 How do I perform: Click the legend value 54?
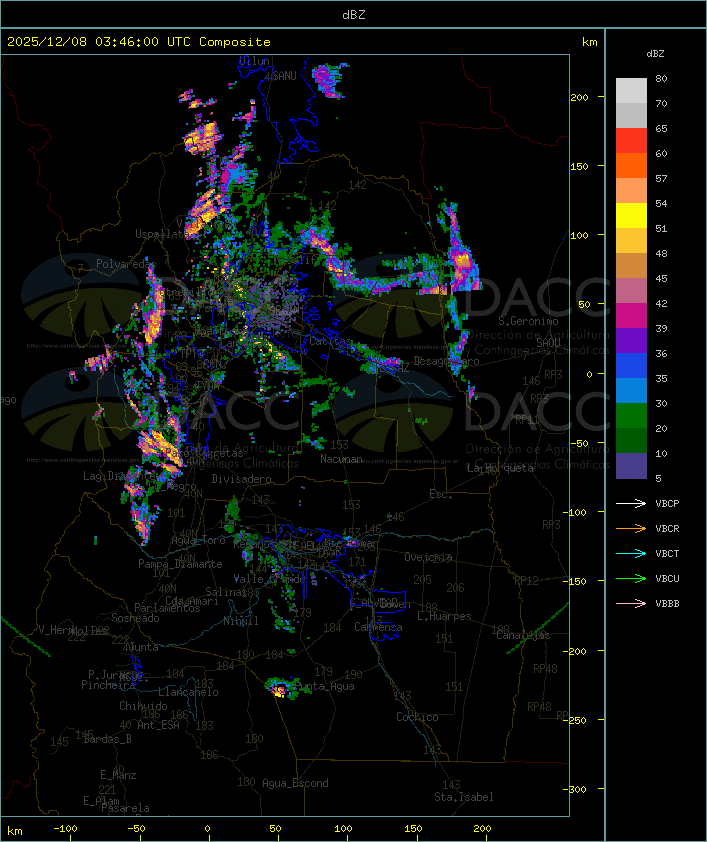661,204
